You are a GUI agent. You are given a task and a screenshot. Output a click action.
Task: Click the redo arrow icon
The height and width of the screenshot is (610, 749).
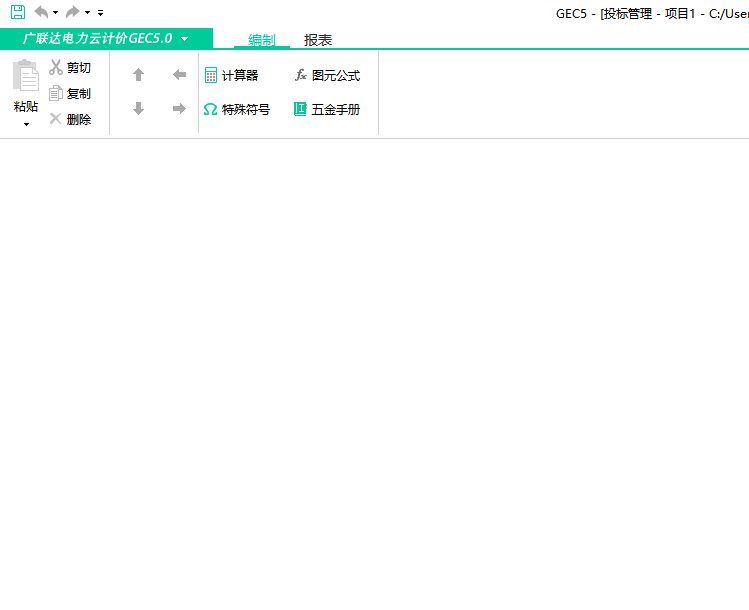click(73, 12)
